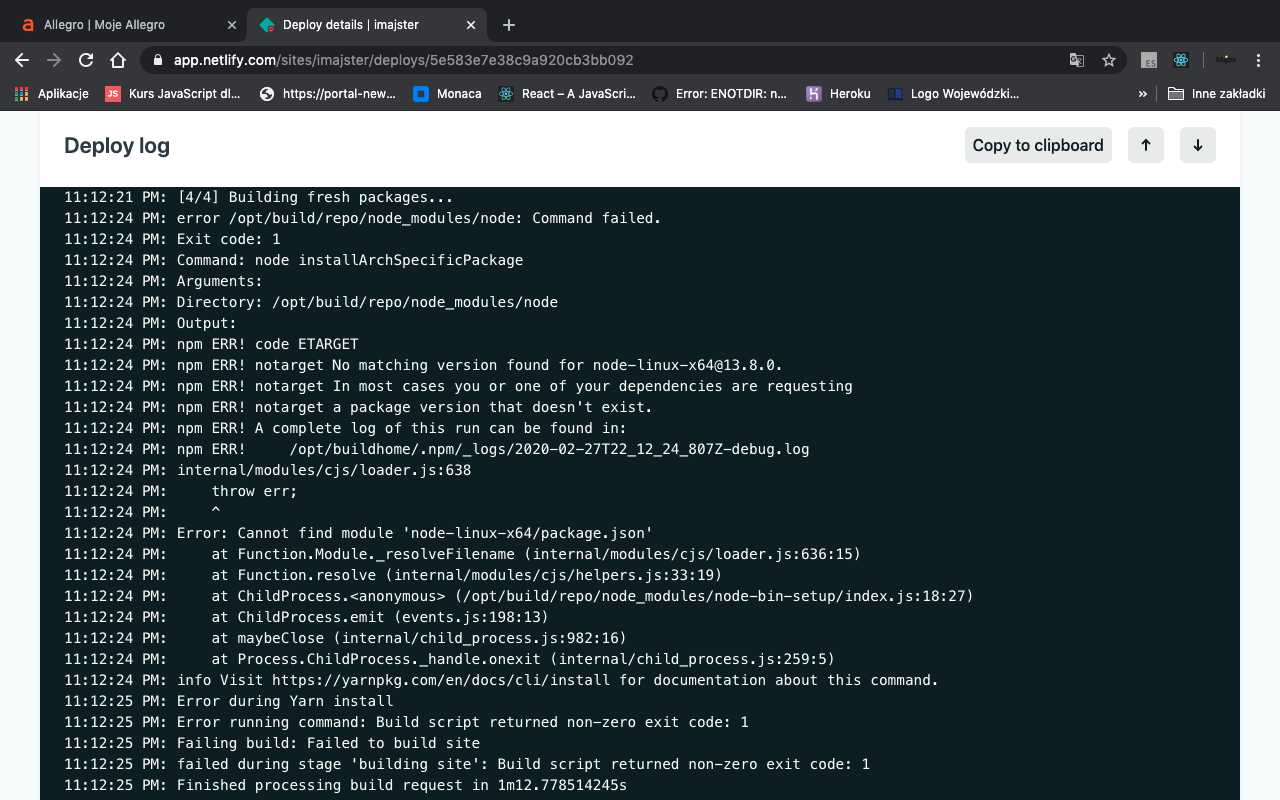This screenshot has height=800, width=1280.
Task: Open the Heroku bookmark
Action: [838, 93]
